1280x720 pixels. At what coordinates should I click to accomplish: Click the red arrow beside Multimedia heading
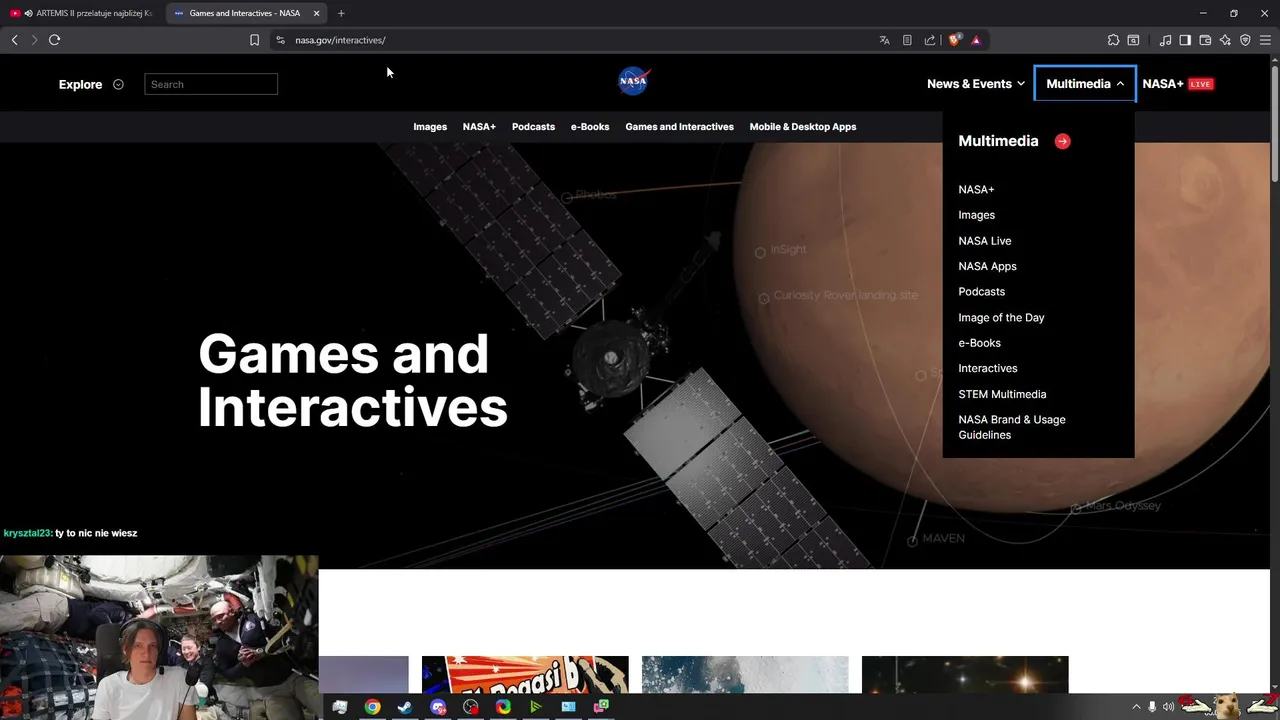click(1062, 141)
